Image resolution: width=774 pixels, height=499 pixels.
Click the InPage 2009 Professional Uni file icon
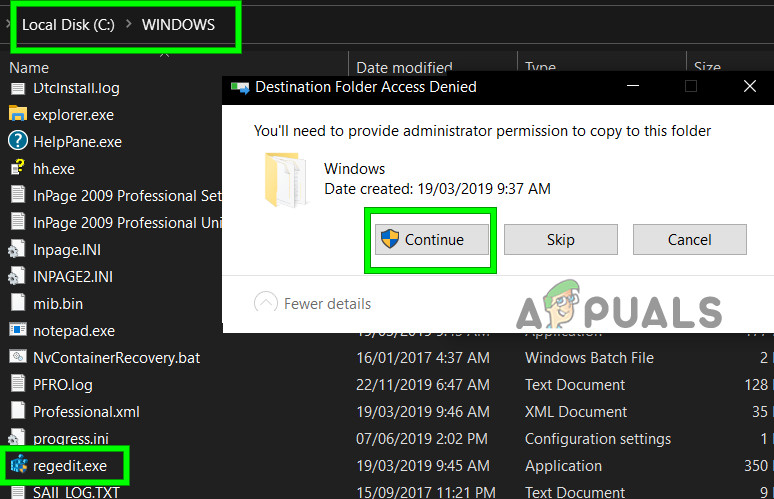coord(18,222)
